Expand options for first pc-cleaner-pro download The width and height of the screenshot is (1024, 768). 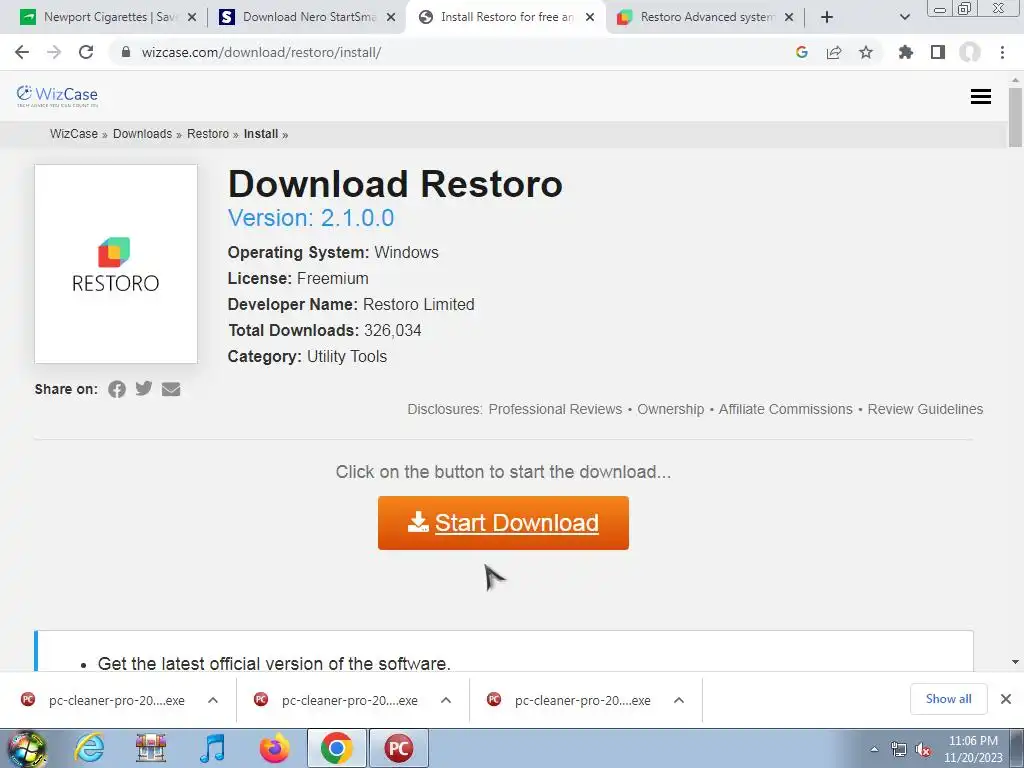tap(213, 700)
